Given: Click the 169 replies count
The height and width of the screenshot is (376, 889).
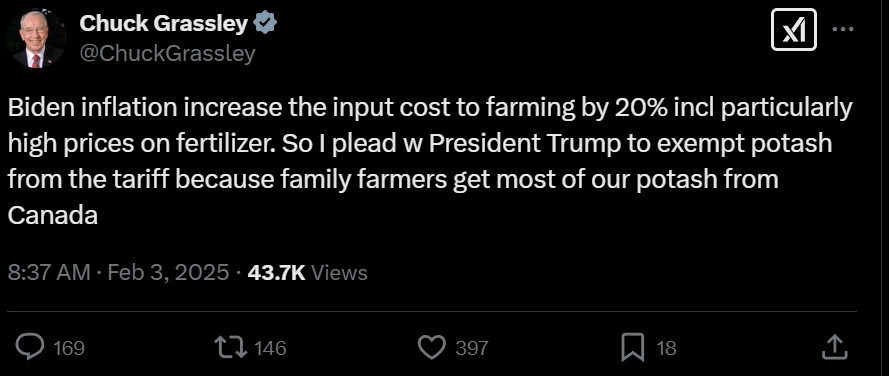Looking at the screenshot, I should tap(69, 348).
